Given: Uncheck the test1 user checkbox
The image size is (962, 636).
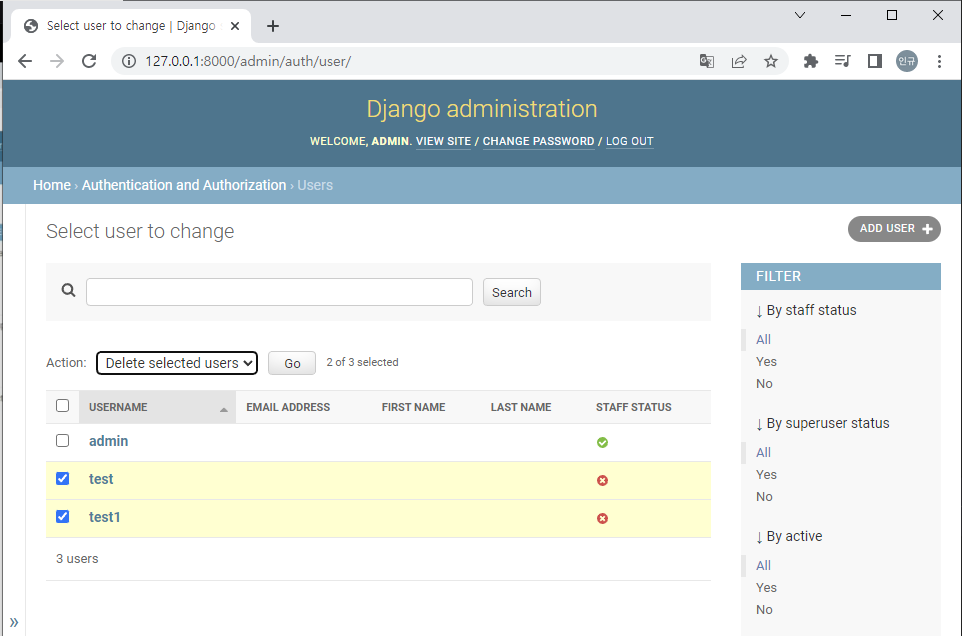Looking at the screenshot, I should pyautogui.click(x=63, y=516).
